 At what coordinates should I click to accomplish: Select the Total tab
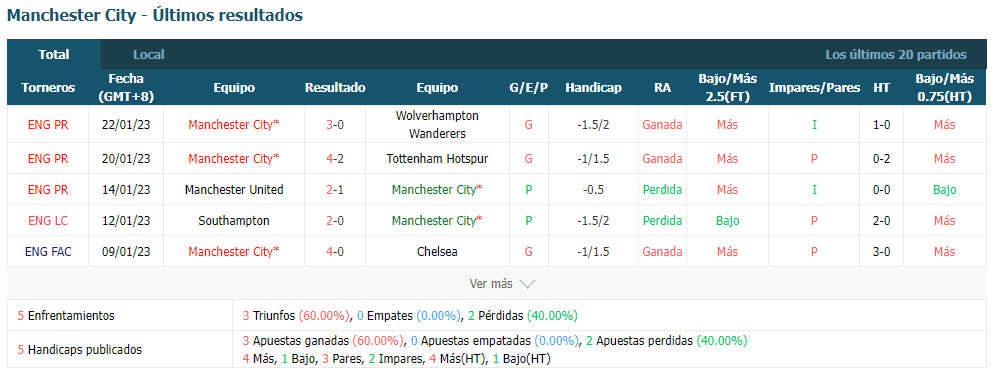pos(54,55)
